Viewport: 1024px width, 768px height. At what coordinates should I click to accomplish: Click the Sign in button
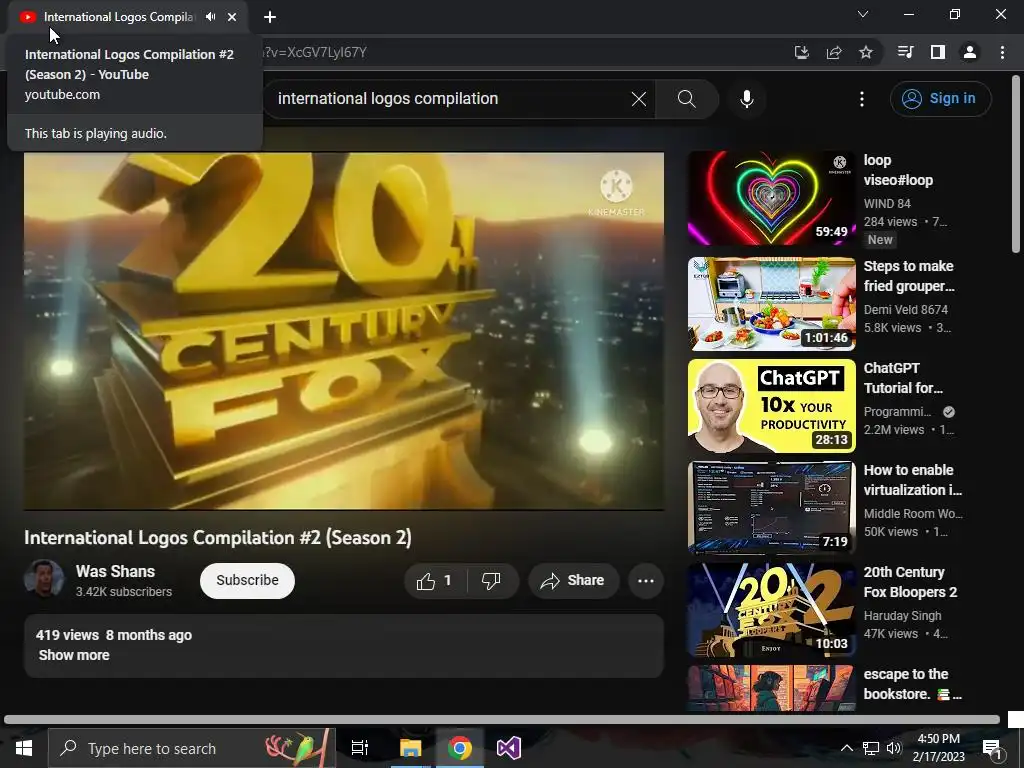point(940,99)
